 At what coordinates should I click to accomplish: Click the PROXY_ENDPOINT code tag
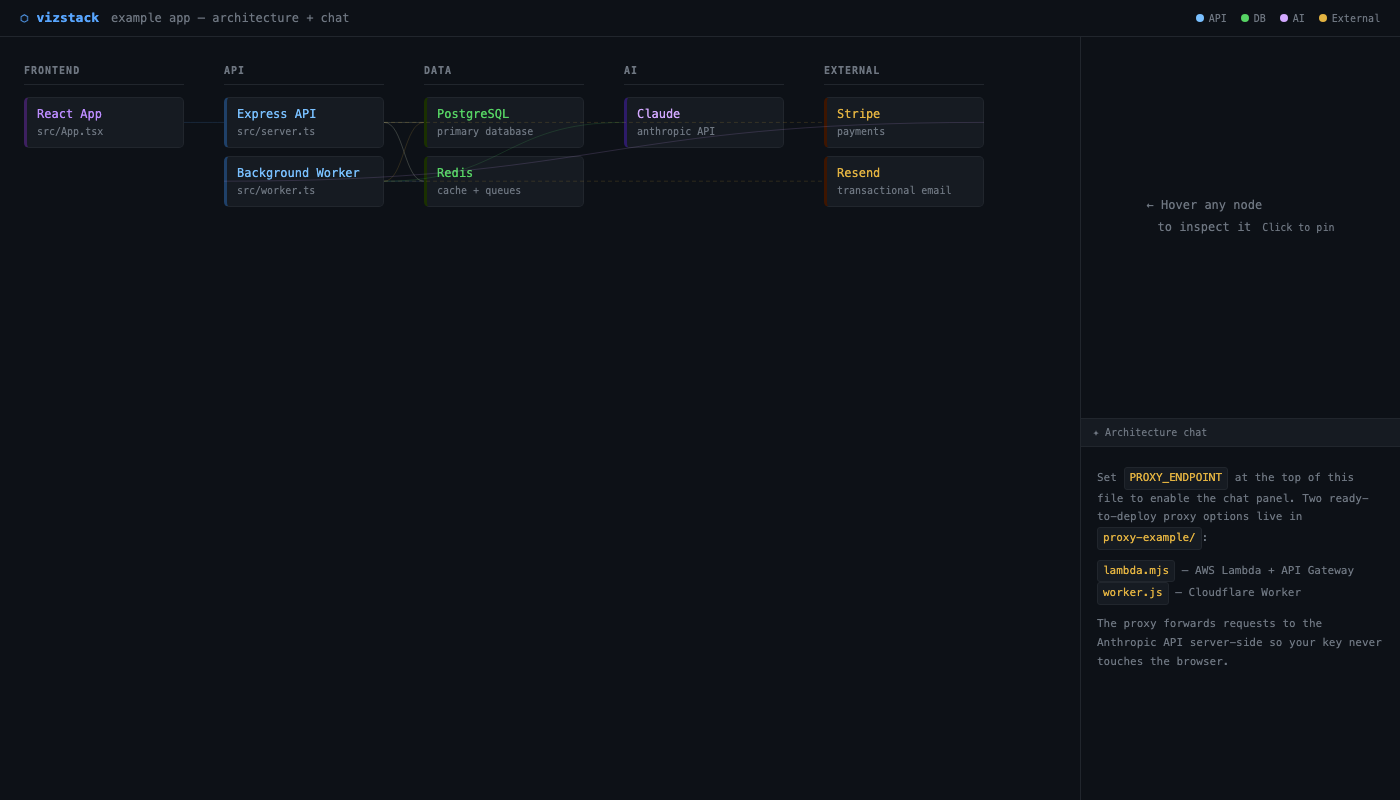[1176, 478]
